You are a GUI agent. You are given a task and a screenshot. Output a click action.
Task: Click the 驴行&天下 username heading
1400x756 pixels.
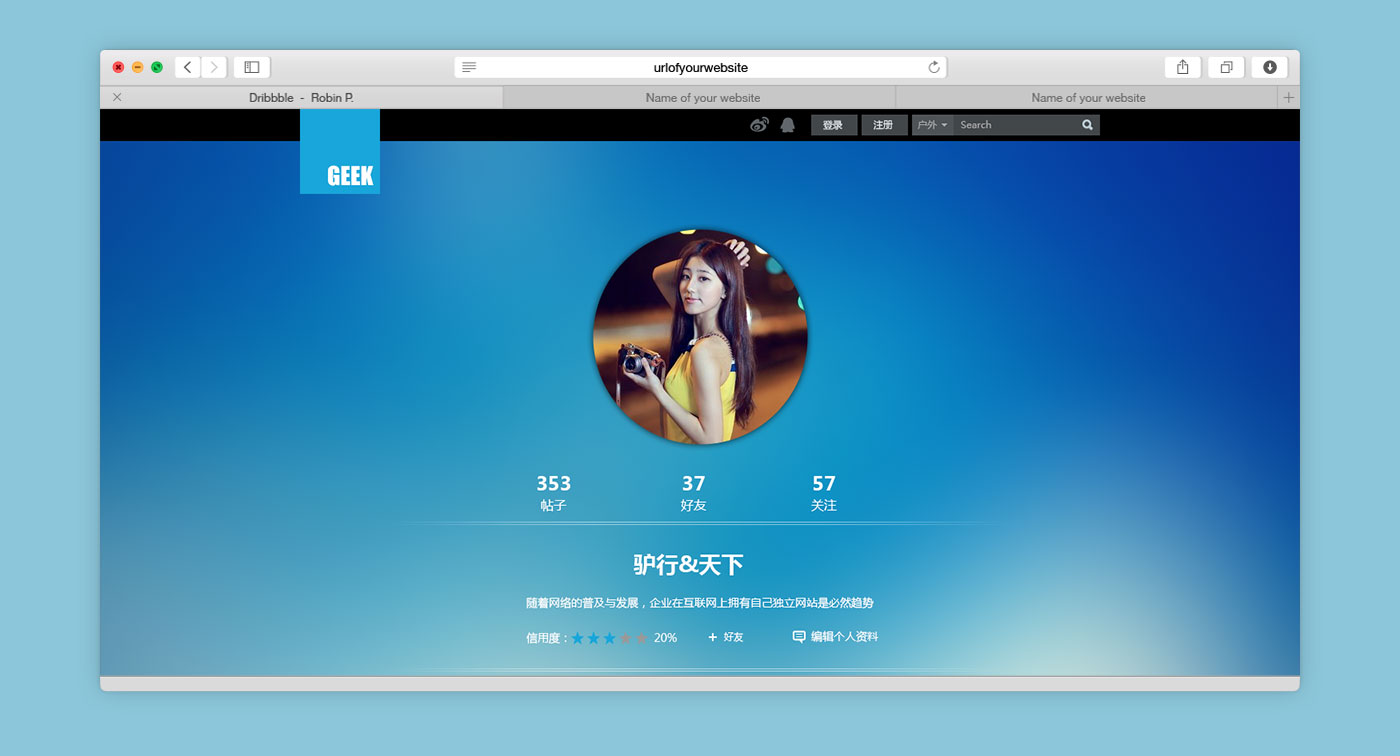(x=688, y=565)
